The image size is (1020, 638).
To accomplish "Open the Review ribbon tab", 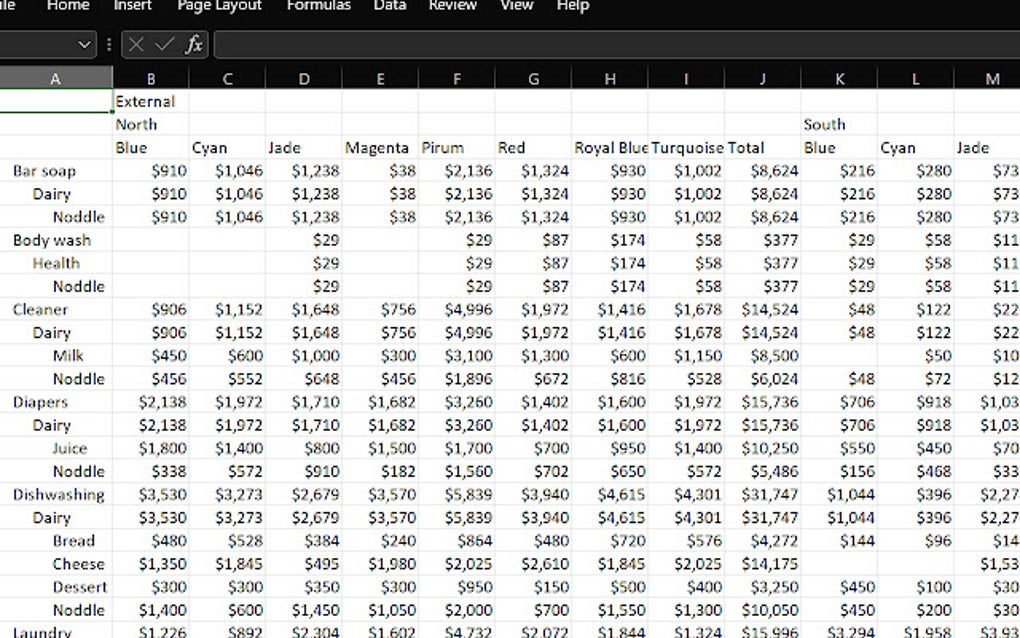I will (452, 6).
